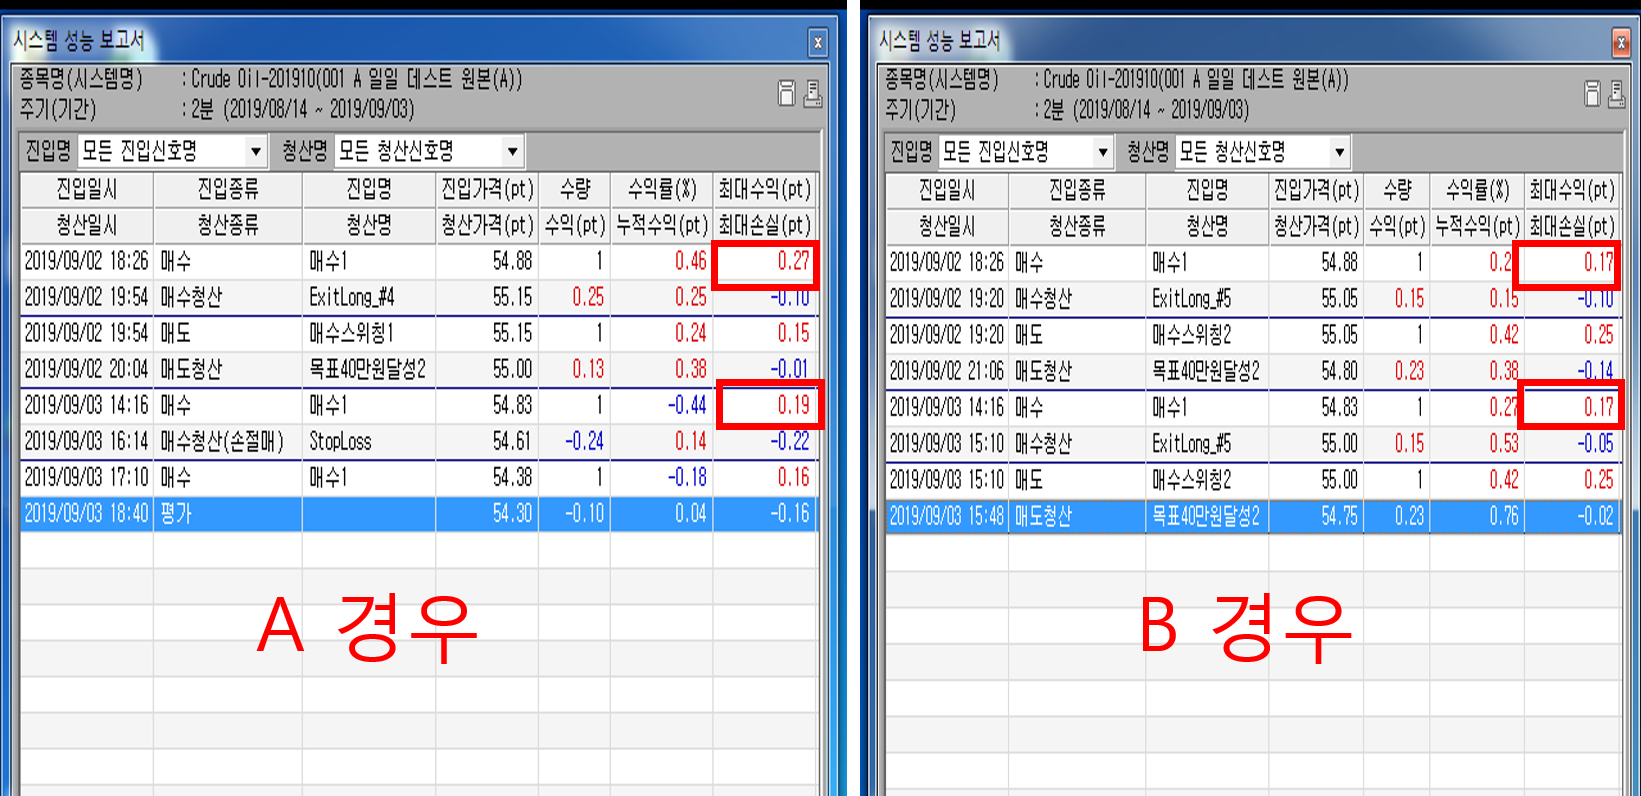This screenshot has height=796, width=1641.
Task: Expand 진입명 dropdown in right window
Action: [x=1102, y=152]
